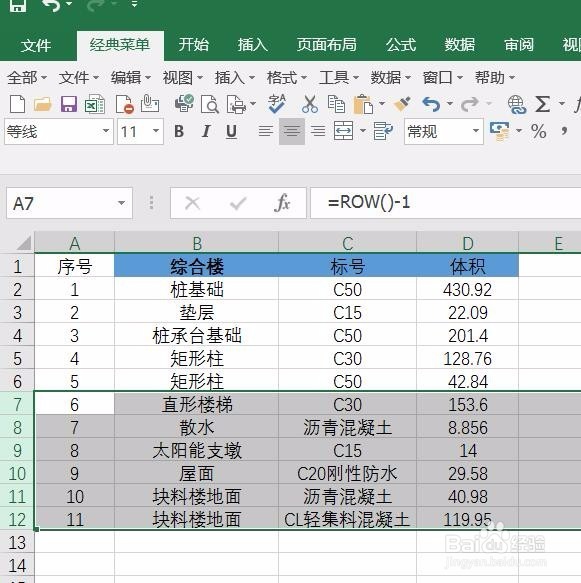This screenshot has height=583, width=581.
Task: Open the 工具 classic menu
Action: coord(339,78)
